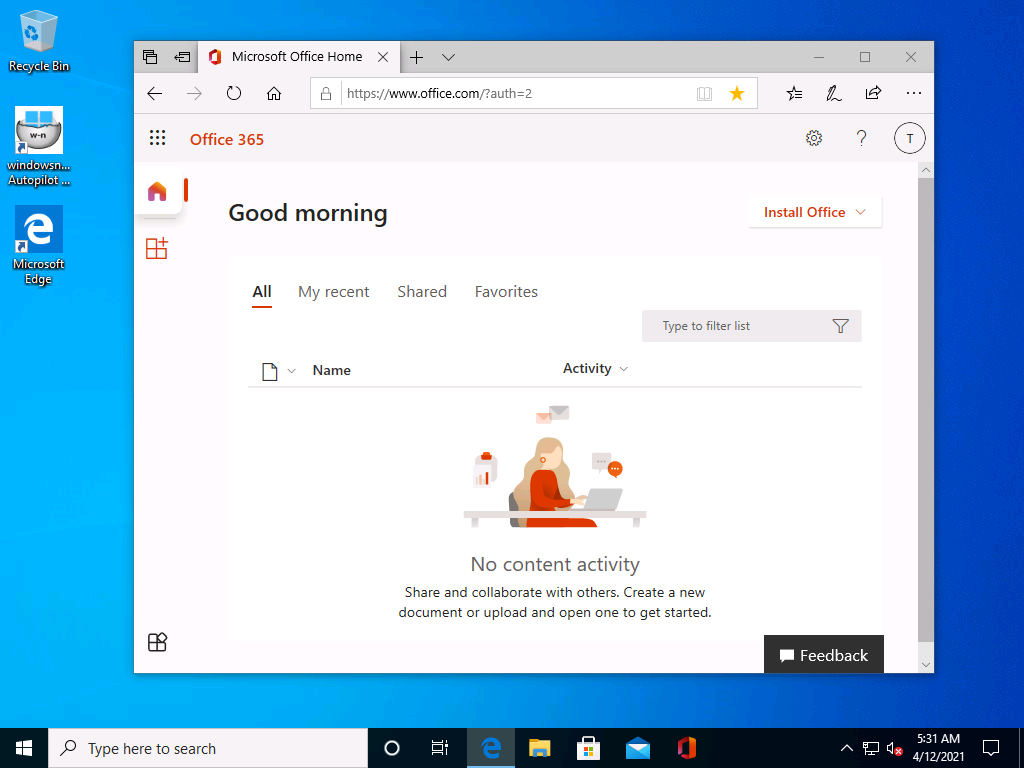This screenshot has height=768, width=1024.
Task: Show hidden system tray icons
Action: [x=846, y=748]
